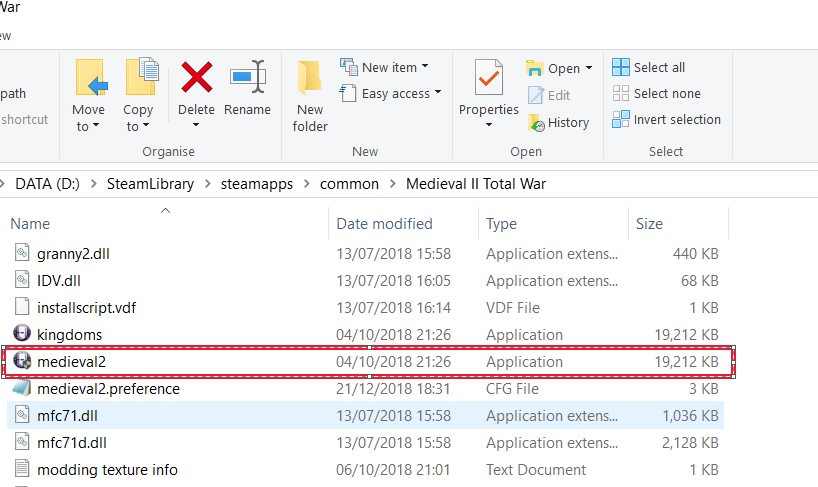Select Medieval II Total War breadcrumb

[476, 184]
